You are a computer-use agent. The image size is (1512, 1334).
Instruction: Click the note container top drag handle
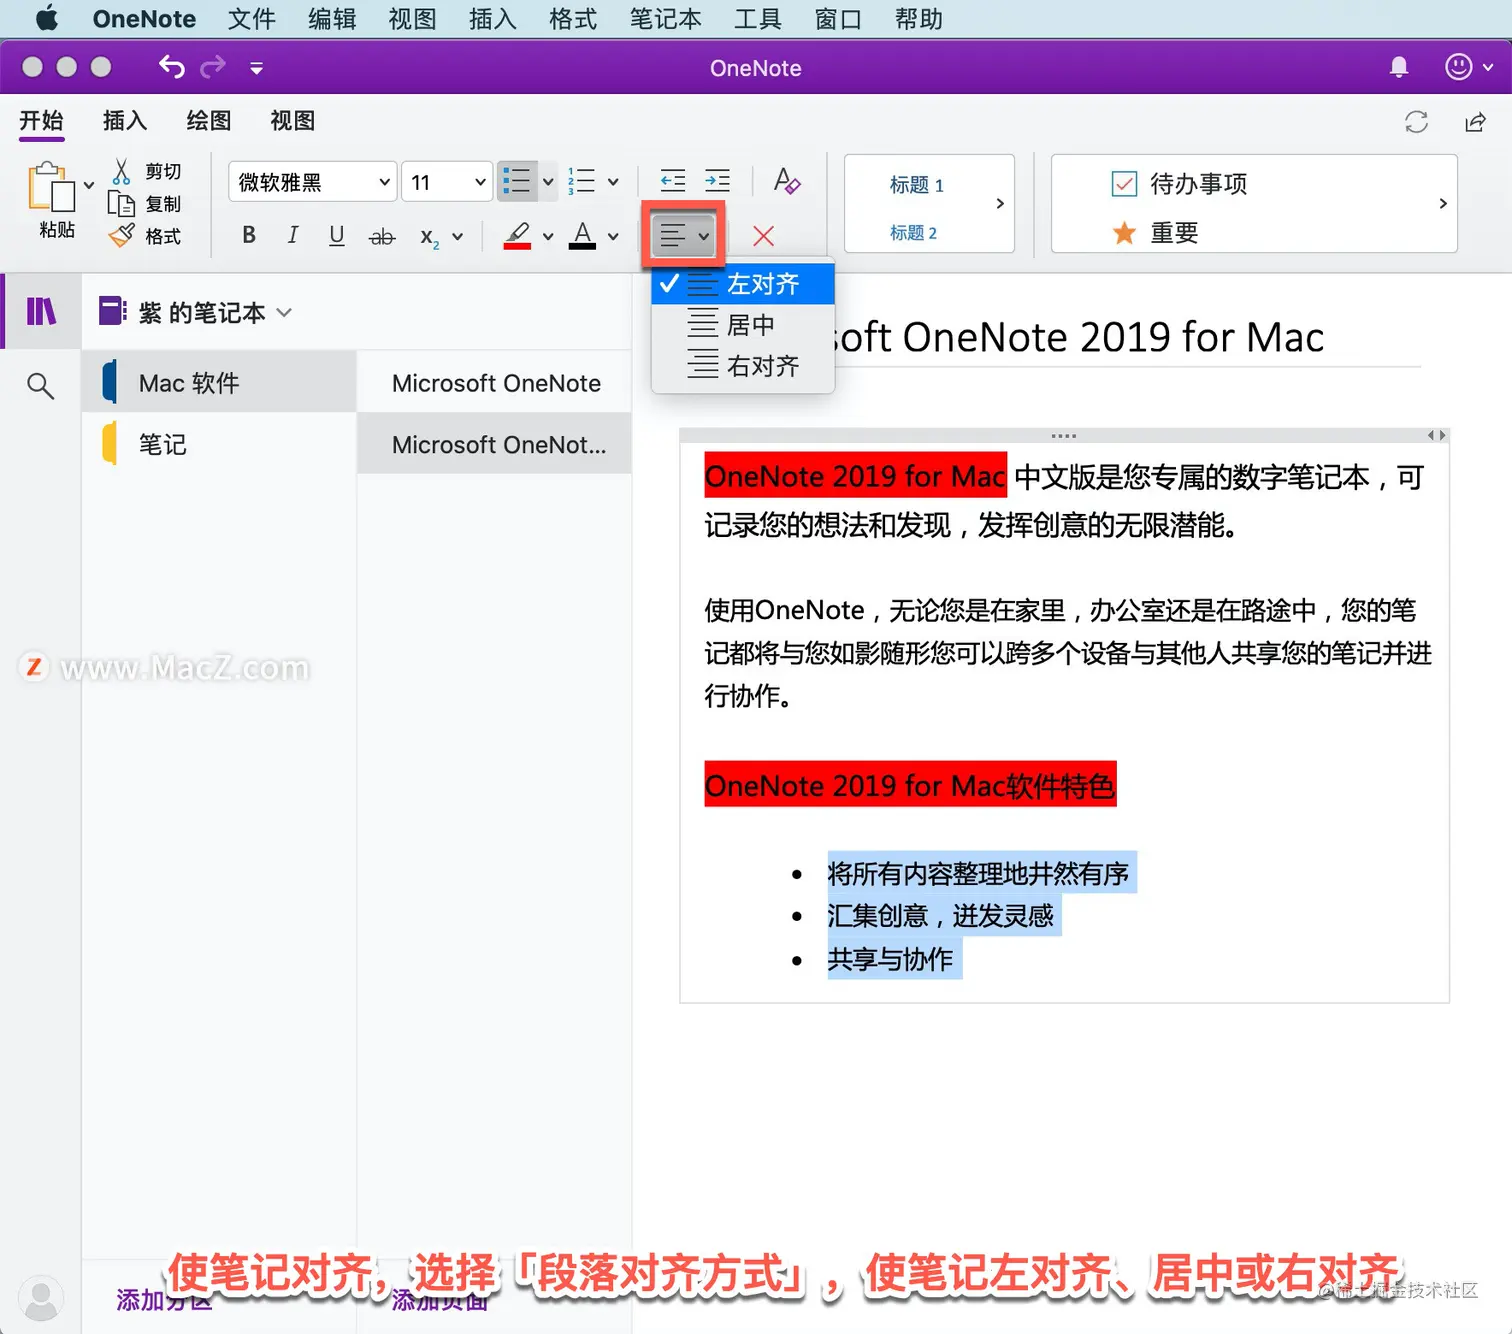click(x=1064, y=436)
